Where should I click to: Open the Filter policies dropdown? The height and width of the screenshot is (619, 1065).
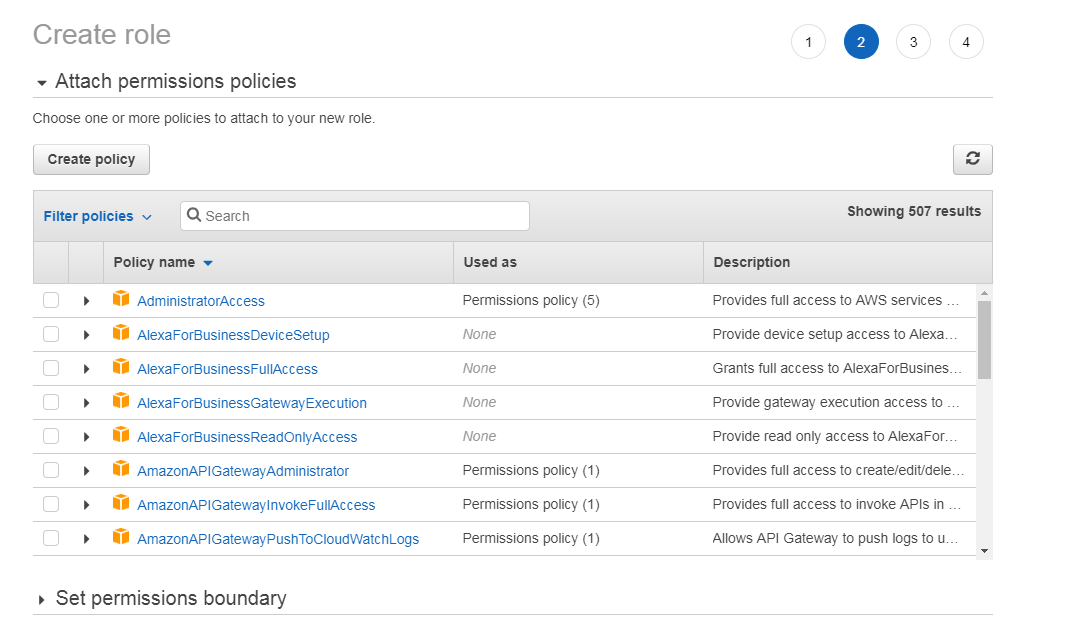(98, 216)
